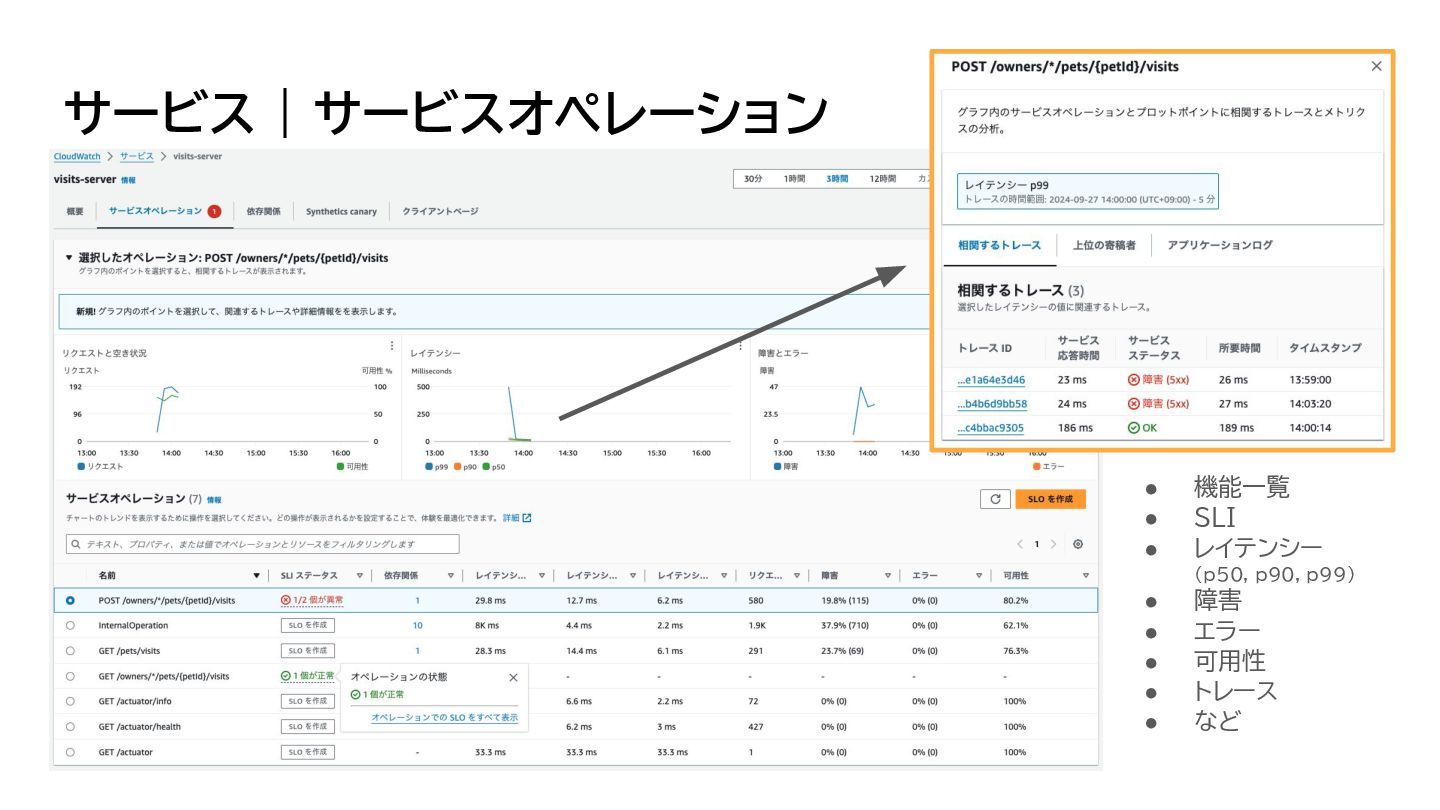Go to next page arrow in pagination
The image size is (1440, 810).
1053,544
